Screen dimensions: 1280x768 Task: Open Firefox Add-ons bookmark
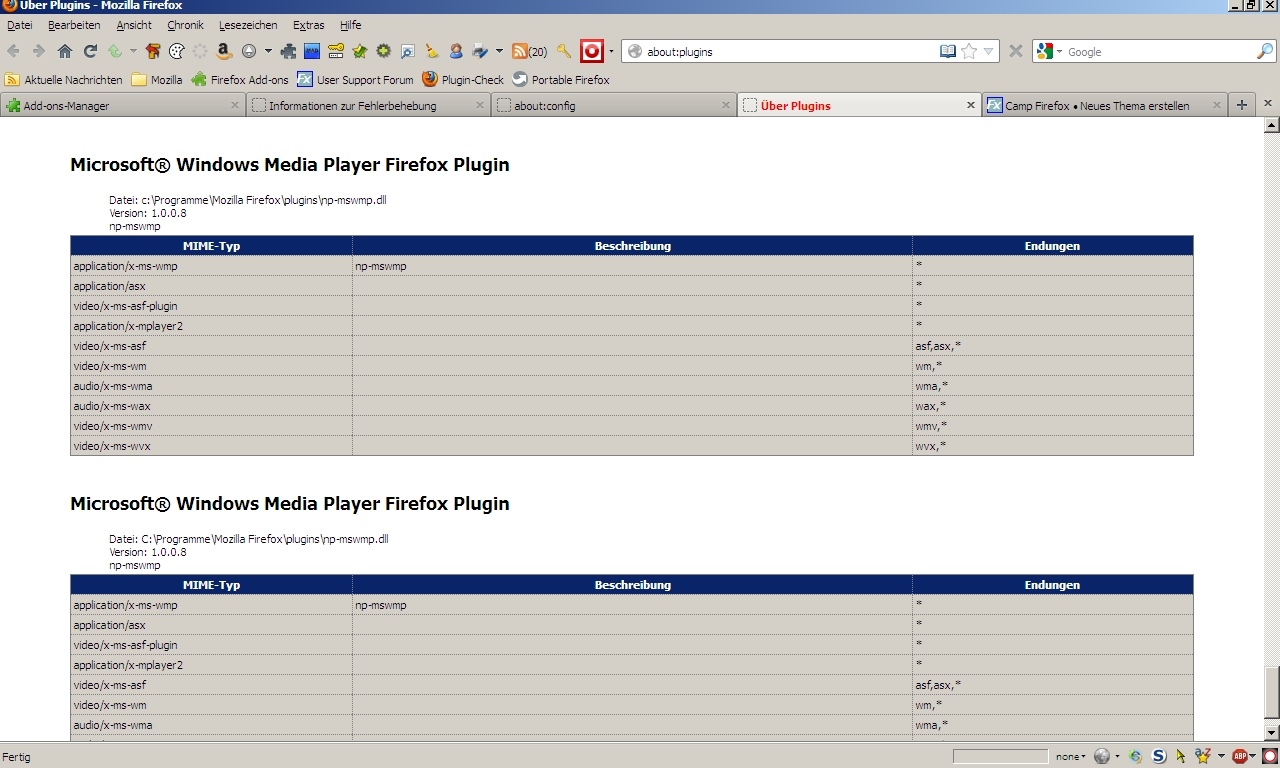240,80
